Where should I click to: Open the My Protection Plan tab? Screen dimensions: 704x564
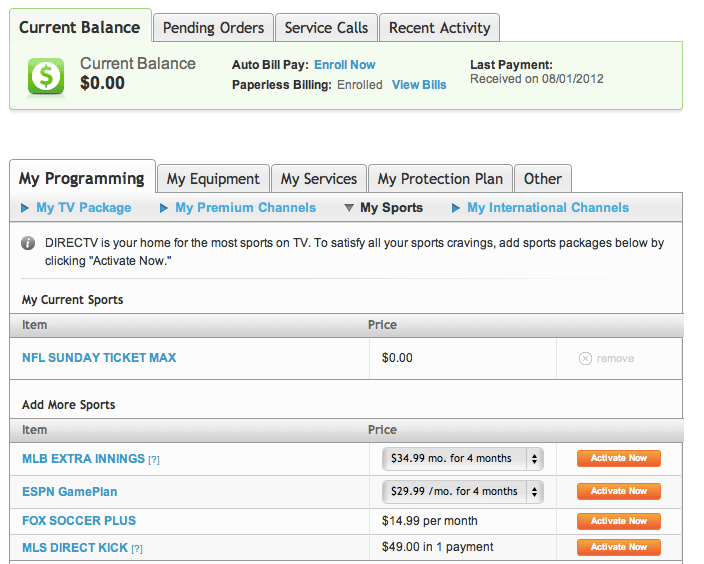click(440, 179)
